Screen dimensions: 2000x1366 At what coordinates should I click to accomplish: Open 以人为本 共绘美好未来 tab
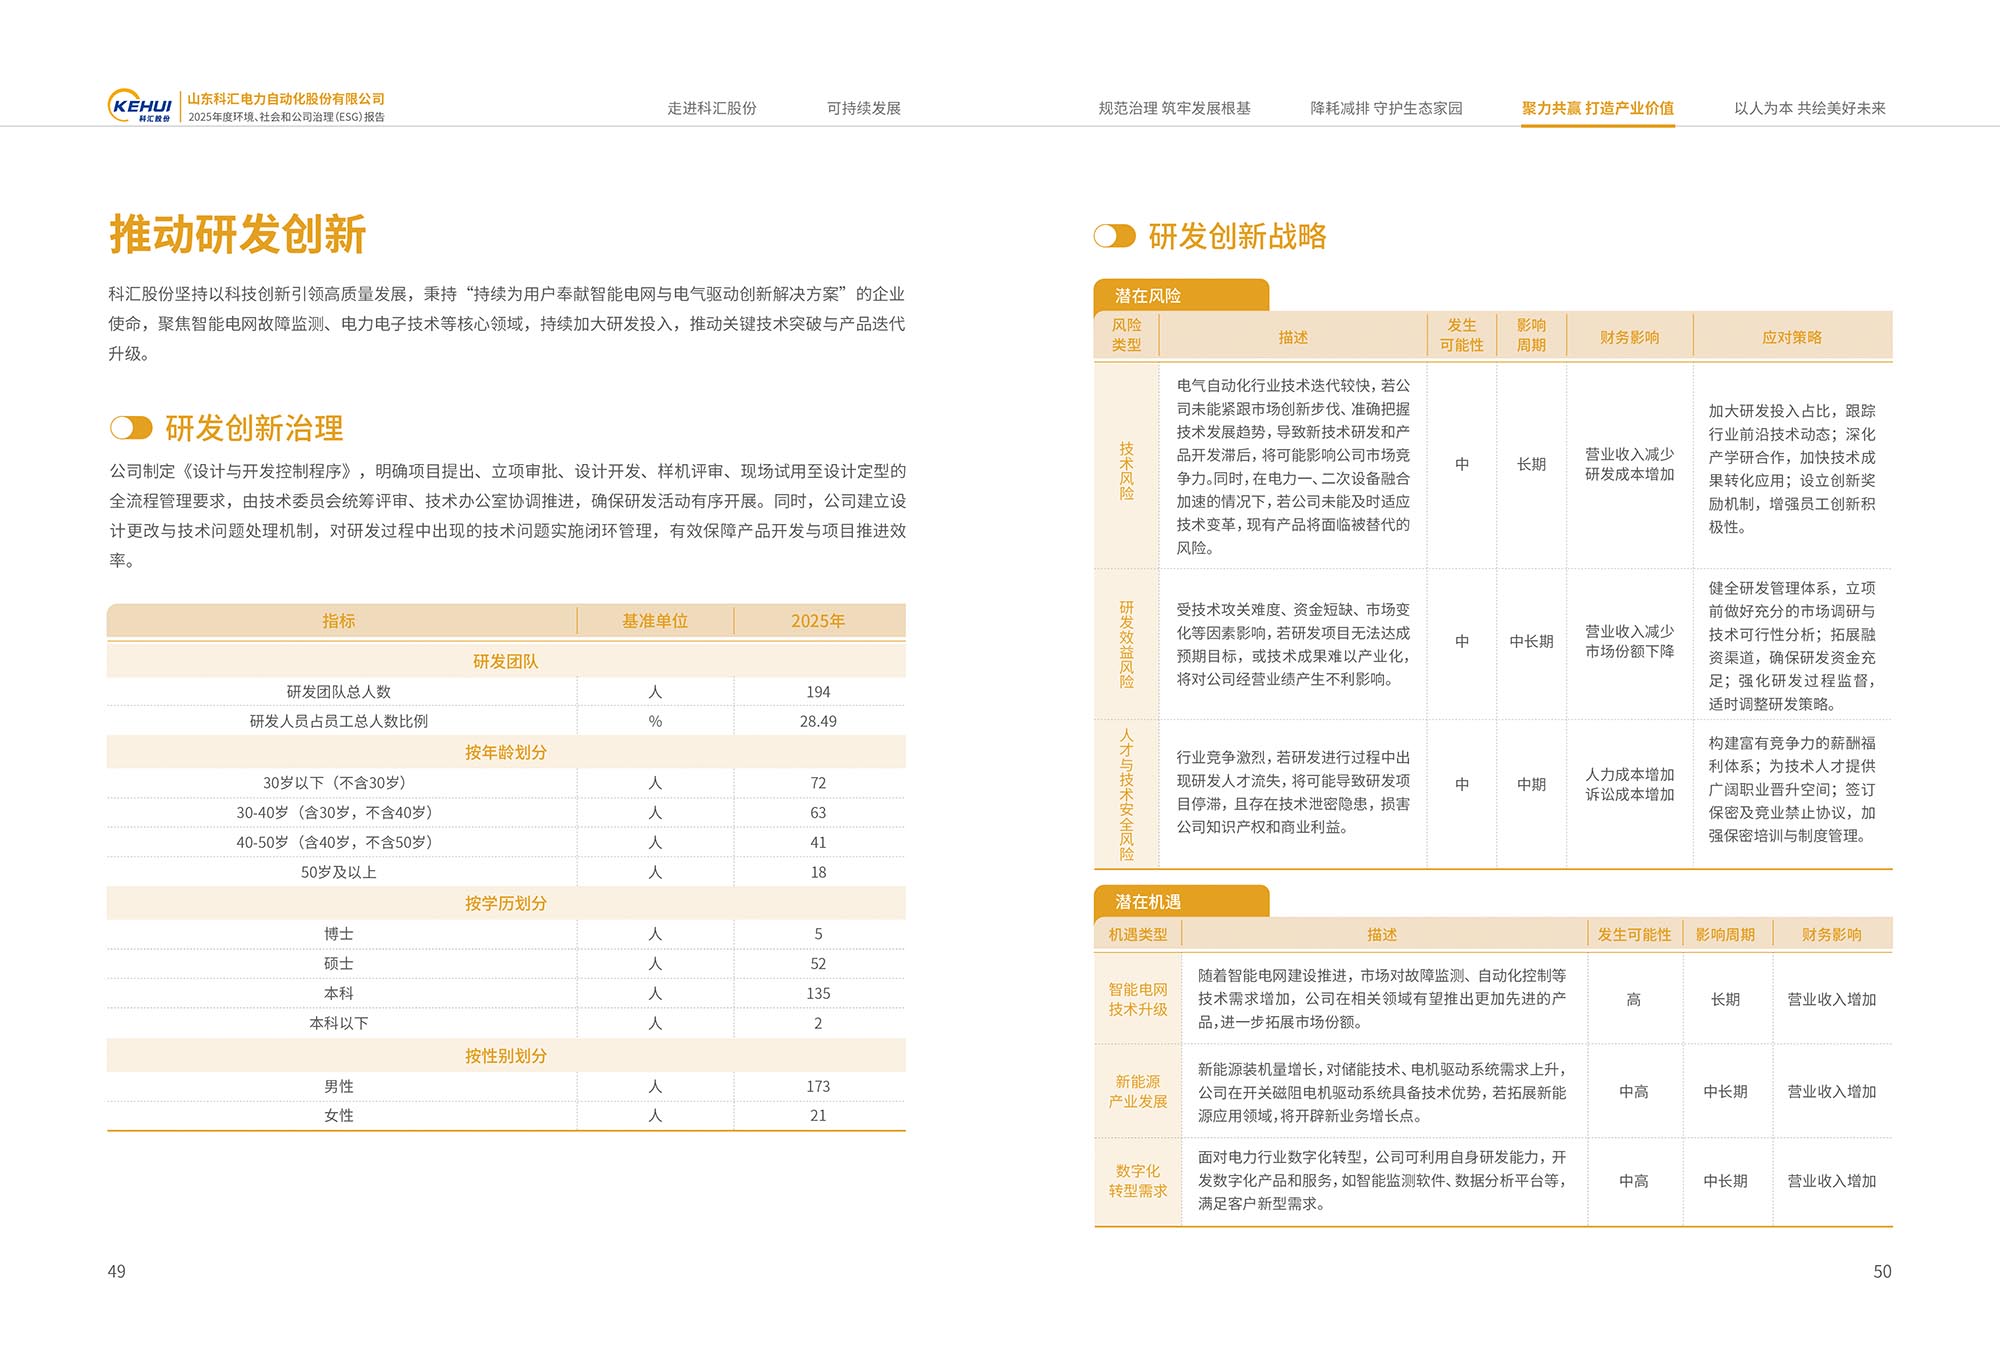(1809, 108)
